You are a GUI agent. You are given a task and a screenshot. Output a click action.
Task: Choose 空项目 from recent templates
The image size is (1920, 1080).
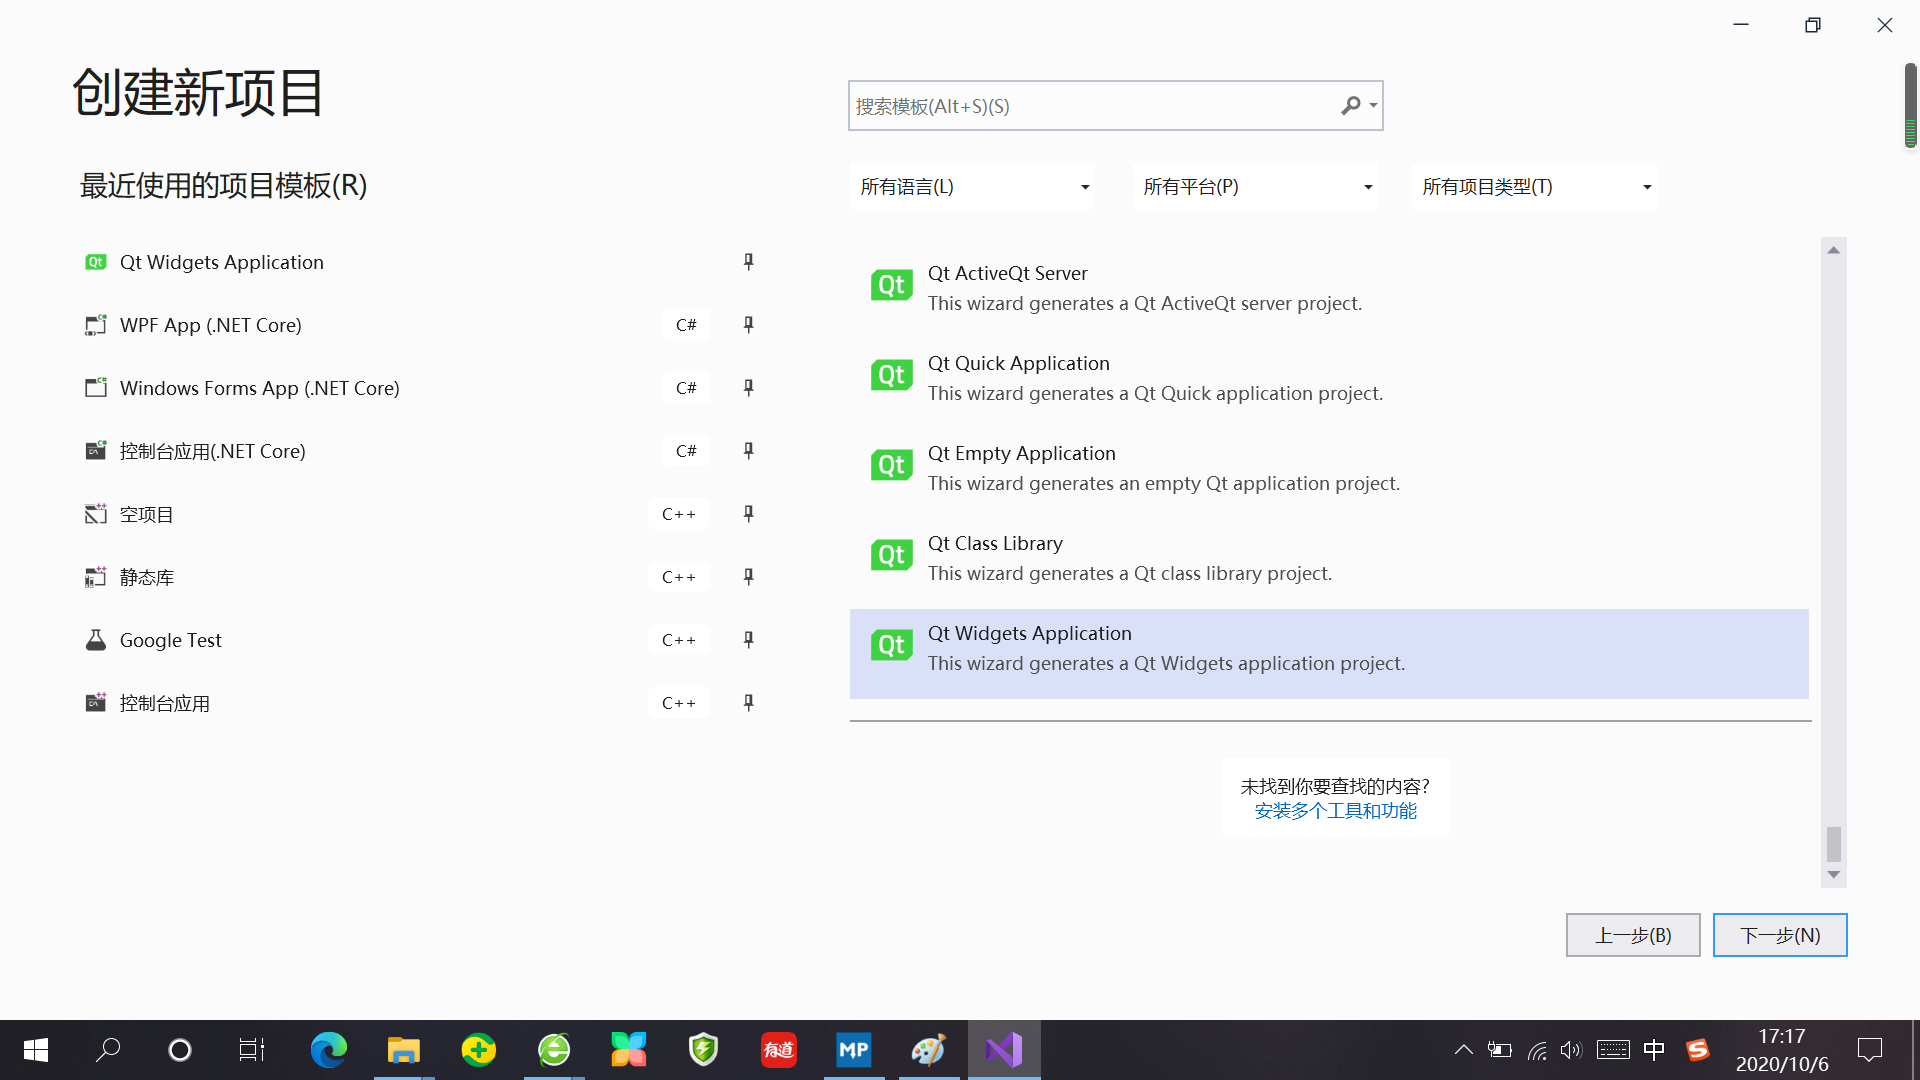(146, 514)
